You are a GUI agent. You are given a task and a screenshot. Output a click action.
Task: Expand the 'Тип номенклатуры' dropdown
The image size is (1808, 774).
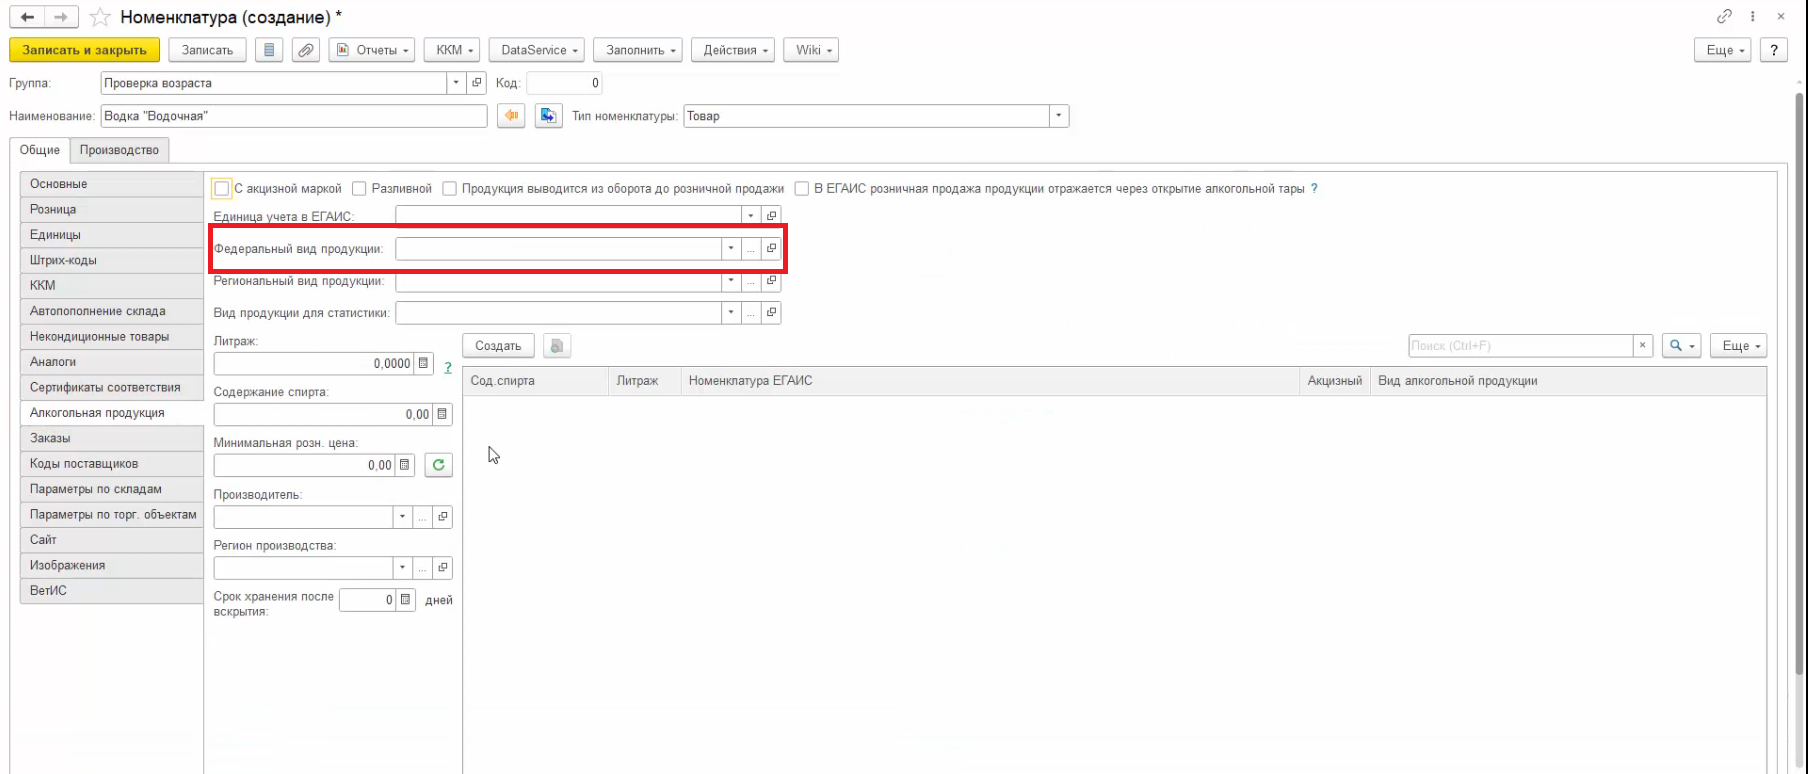[1058, 116]
